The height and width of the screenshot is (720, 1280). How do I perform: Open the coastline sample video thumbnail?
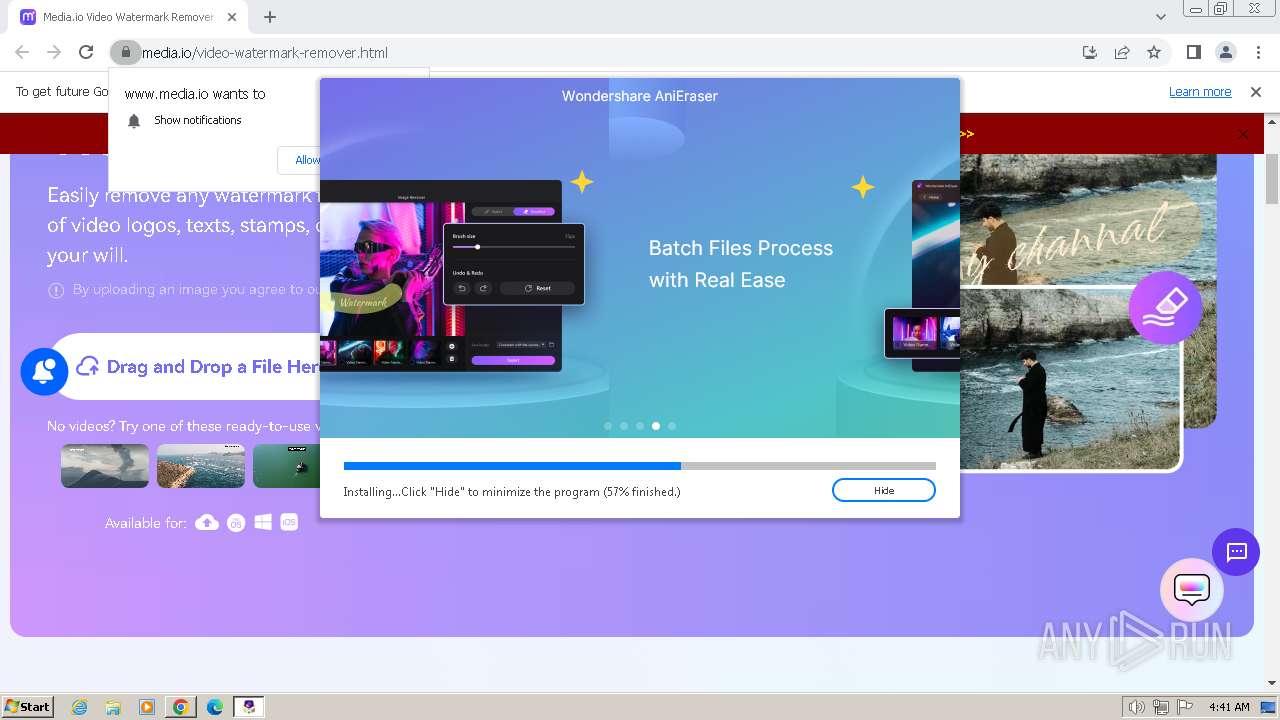[x=201, y=466]
